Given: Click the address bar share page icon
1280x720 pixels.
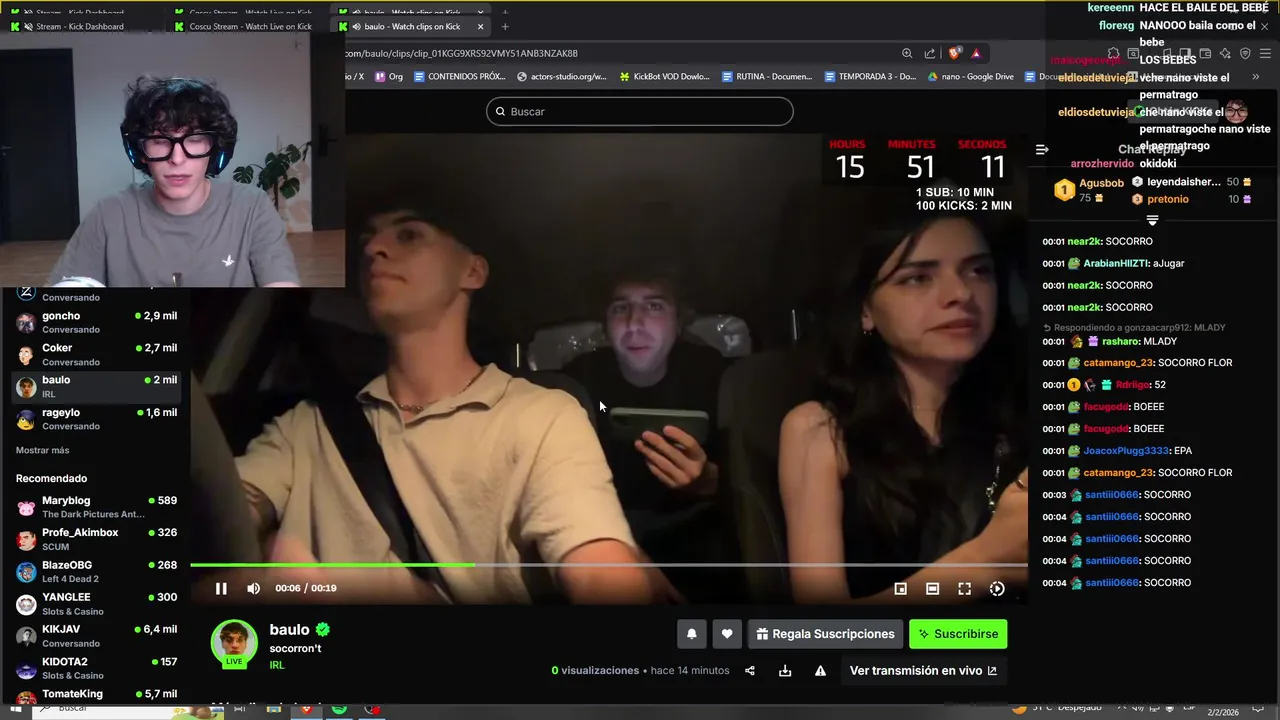Looking at the screenshot, I should click(x=930, y=53).
